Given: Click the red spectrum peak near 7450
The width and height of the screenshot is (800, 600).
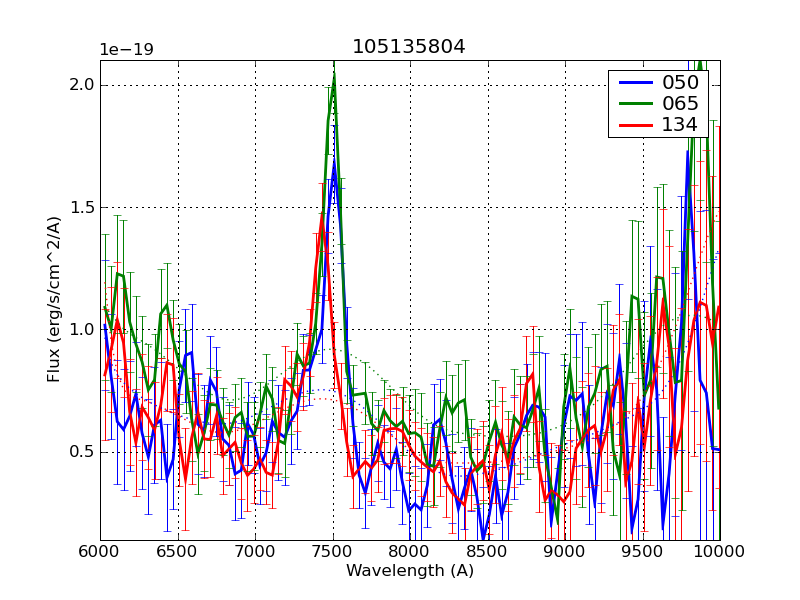Looking at the screenshot, I should click(322, 216).
